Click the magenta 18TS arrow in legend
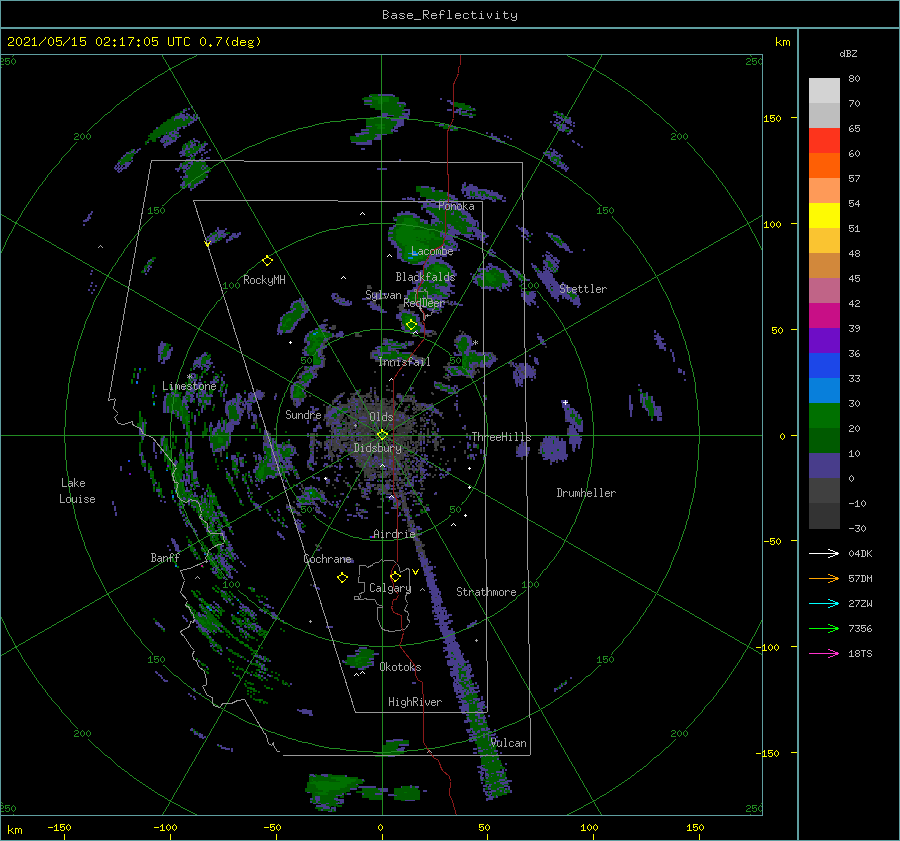Image resolution: width=900 pixels, height=841 pixels. tap(824, 653)
